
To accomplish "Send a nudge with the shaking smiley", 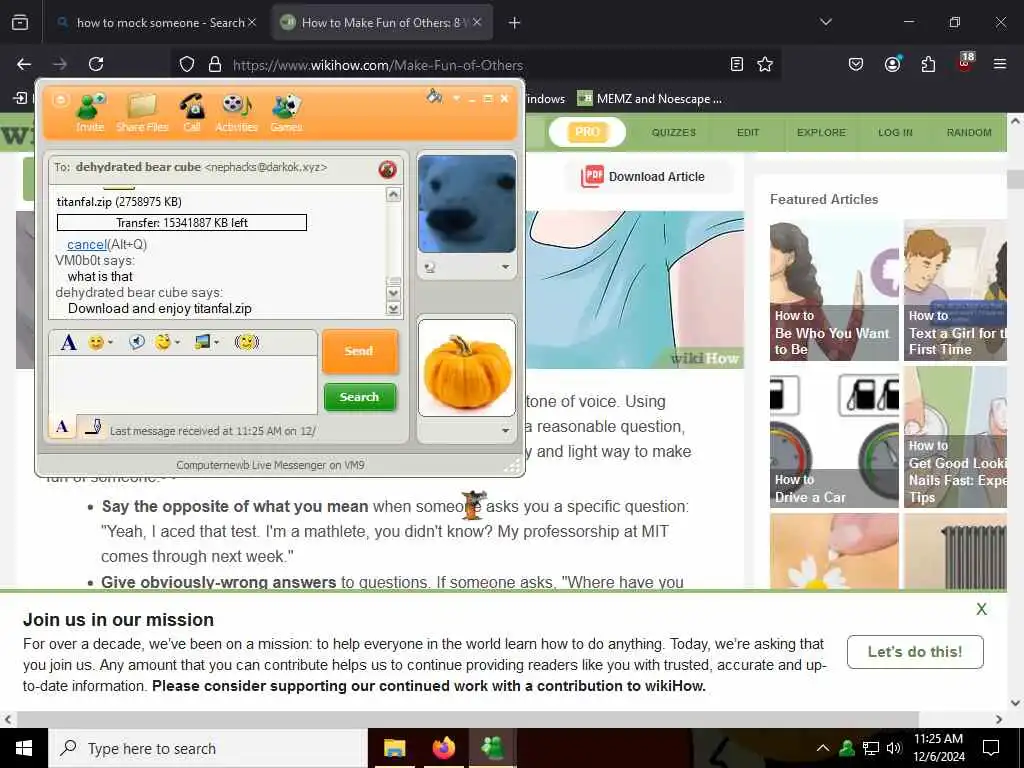I will click(x=247, y=342).
